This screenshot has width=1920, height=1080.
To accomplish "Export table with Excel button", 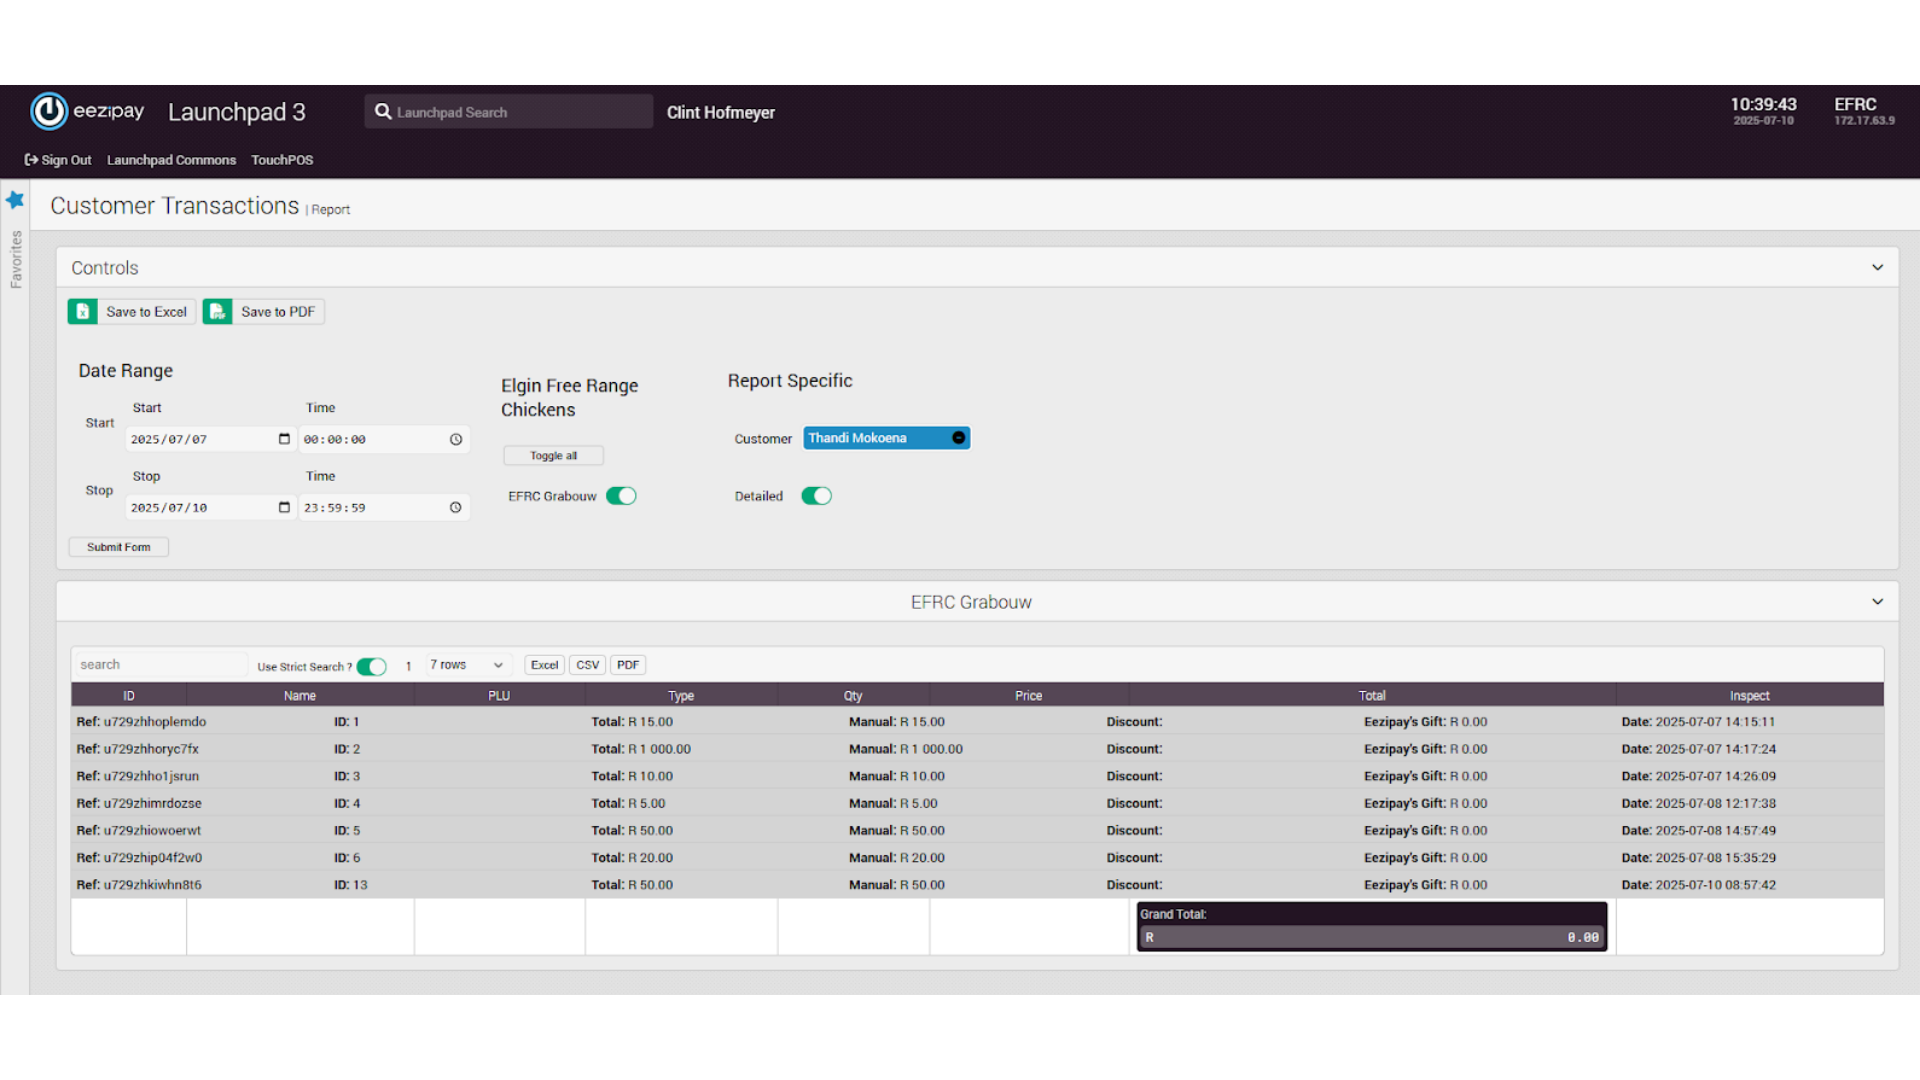I will [544, 665].
